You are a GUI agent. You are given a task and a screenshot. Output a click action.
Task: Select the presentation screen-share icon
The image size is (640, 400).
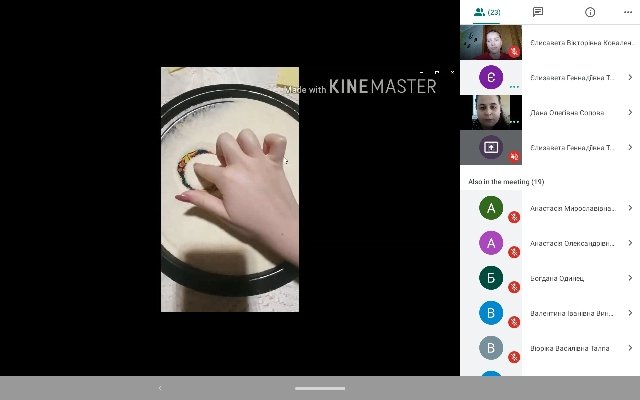491,147
